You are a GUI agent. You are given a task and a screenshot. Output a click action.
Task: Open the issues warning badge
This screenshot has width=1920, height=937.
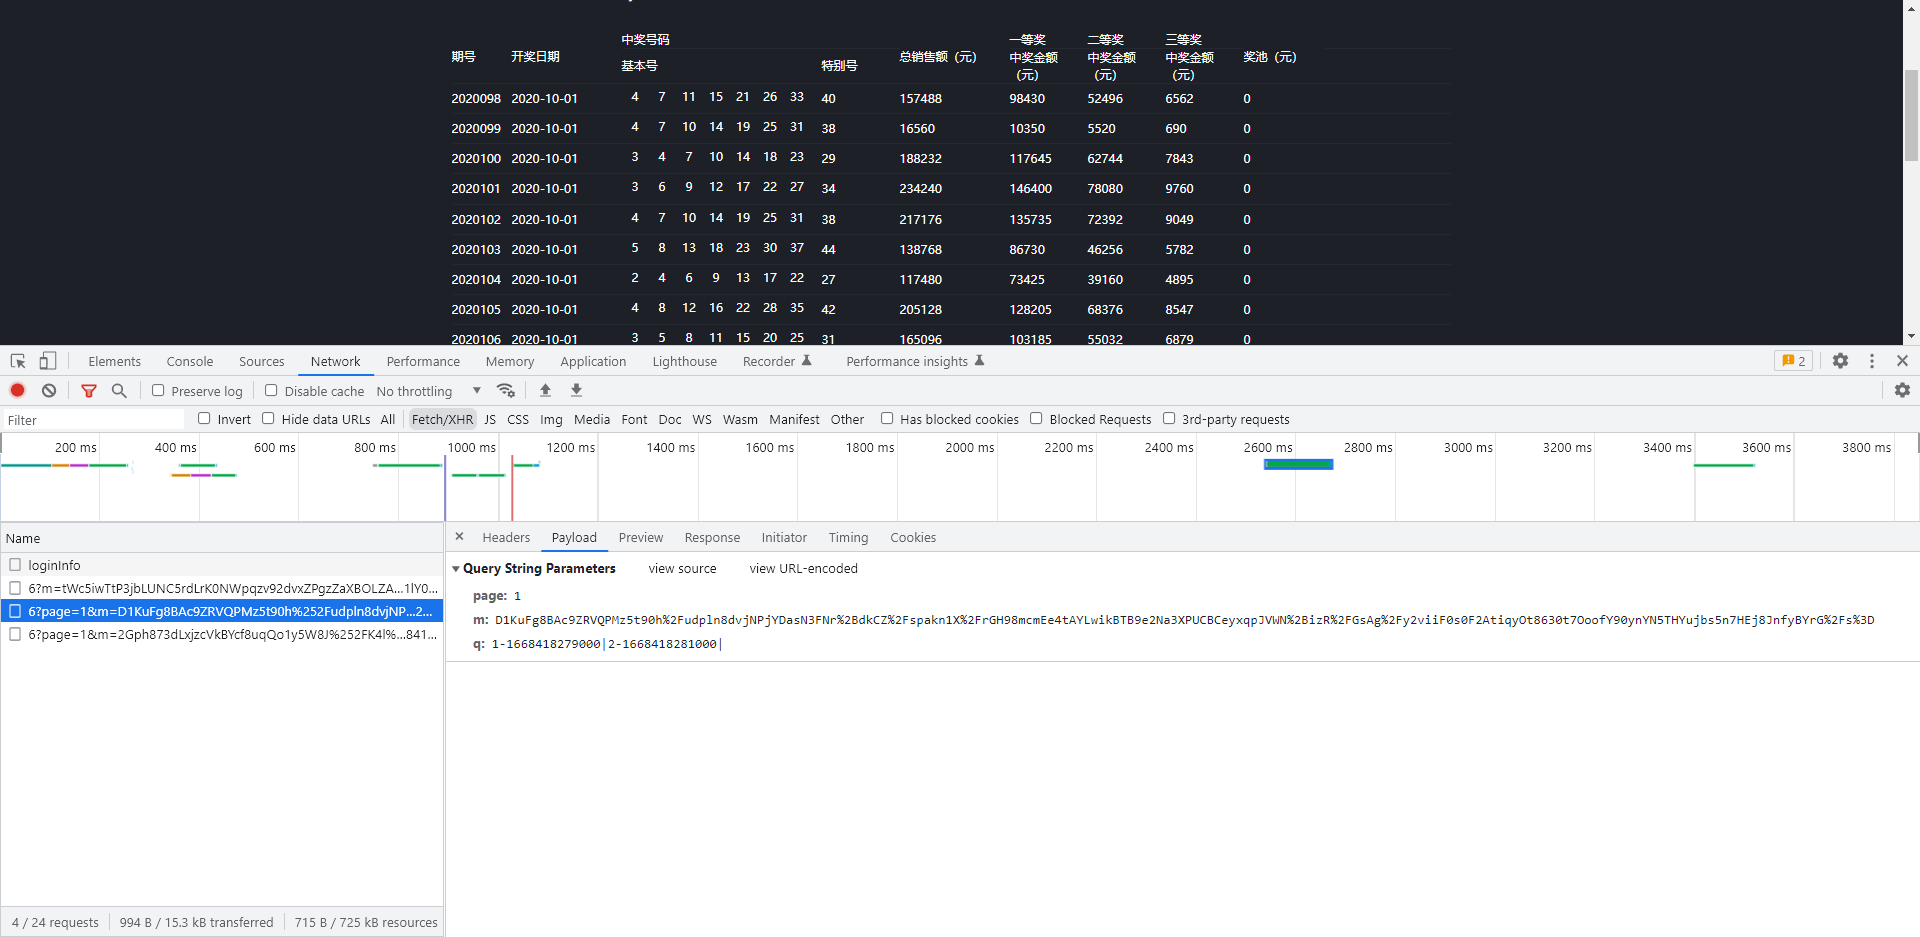[1794, 361]
